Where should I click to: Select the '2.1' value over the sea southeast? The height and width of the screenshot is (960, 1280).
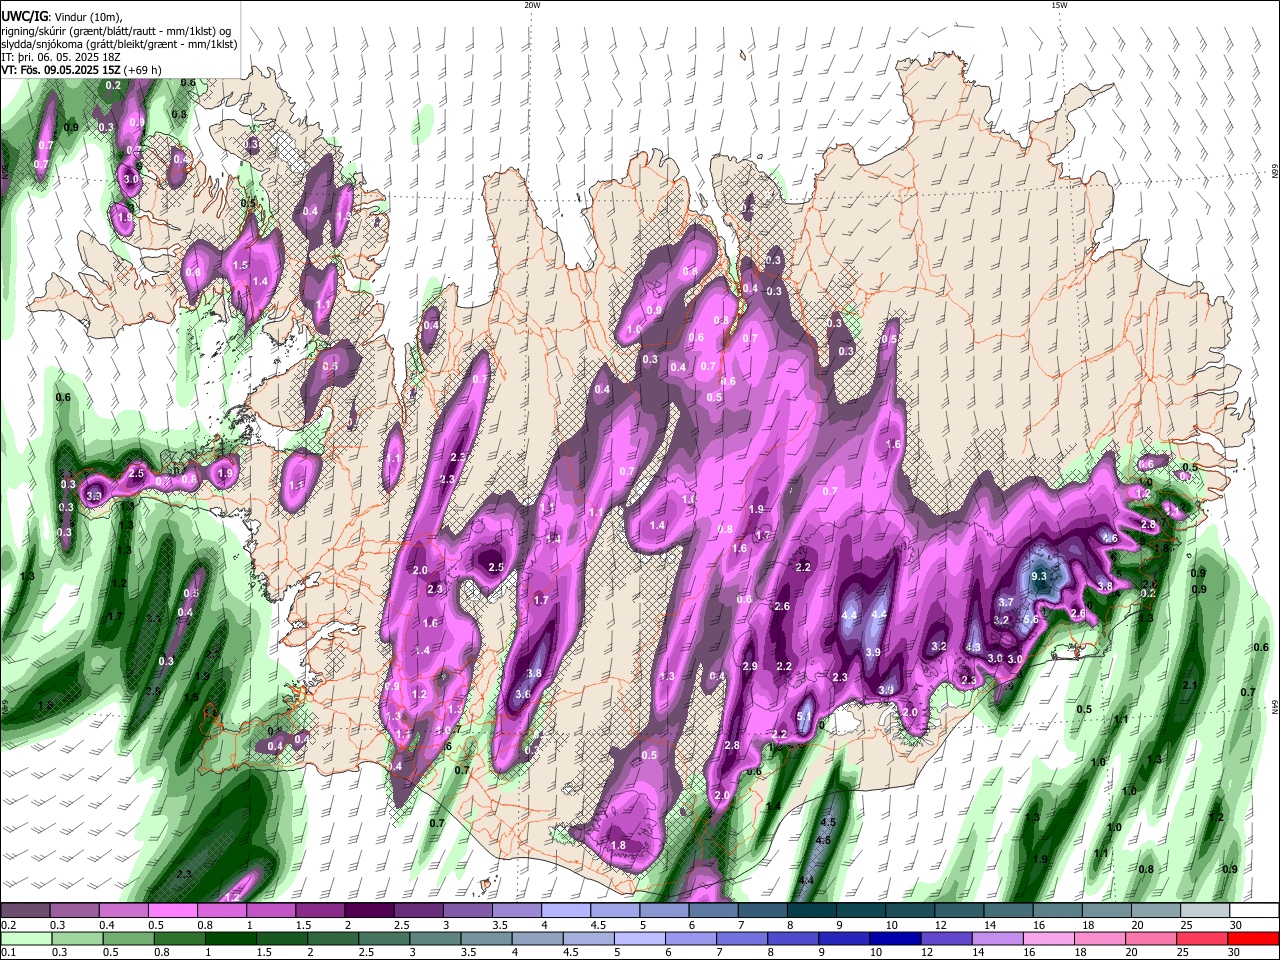(1190, 685)
